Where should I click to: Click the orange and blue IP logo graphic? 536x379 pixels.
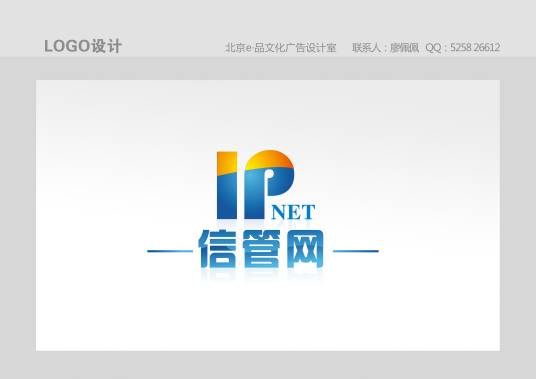tap(255, 185)
